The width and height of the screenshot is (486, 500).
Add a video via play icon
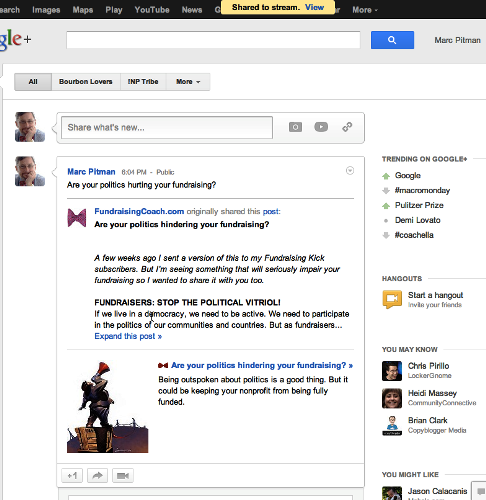point(321,127)
